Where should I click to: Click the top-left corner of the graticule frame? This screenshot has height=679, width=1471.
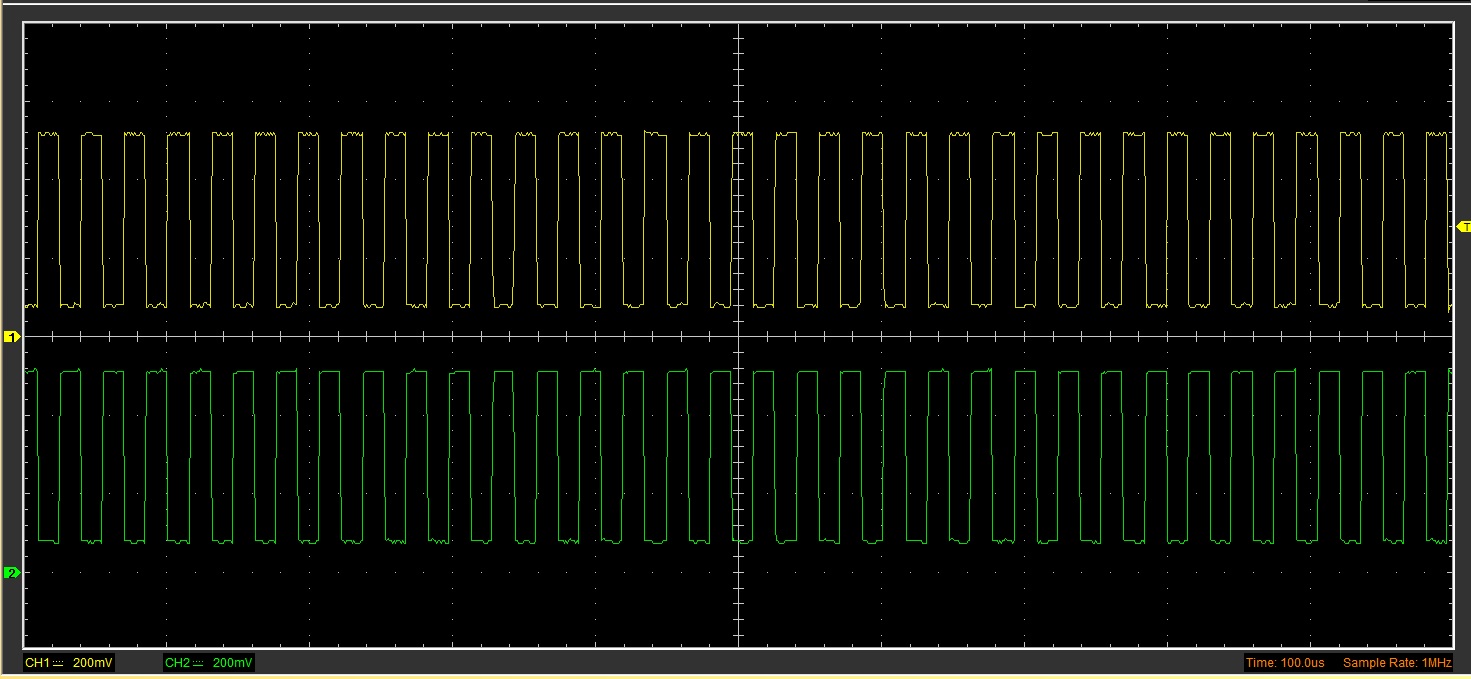pos(25,24)
